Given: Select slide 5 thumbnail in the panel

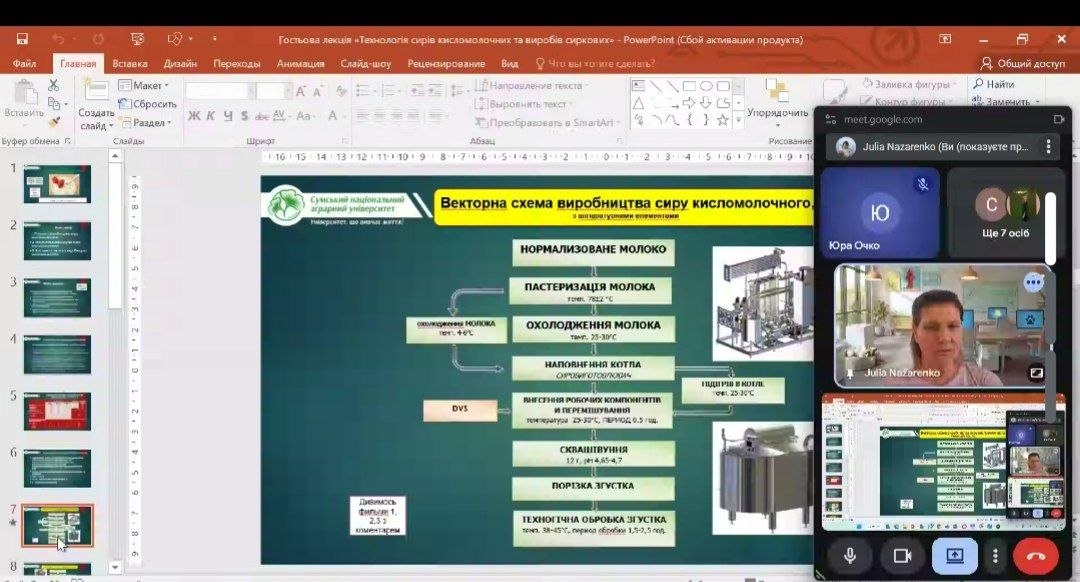Looking at the screenshot, I should coord(57,411).
